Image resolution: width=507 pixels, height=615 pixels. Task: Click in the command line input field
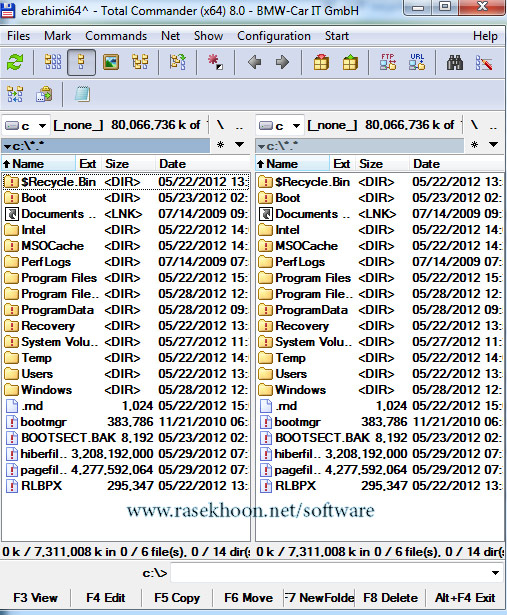click(x=337, y=573)
